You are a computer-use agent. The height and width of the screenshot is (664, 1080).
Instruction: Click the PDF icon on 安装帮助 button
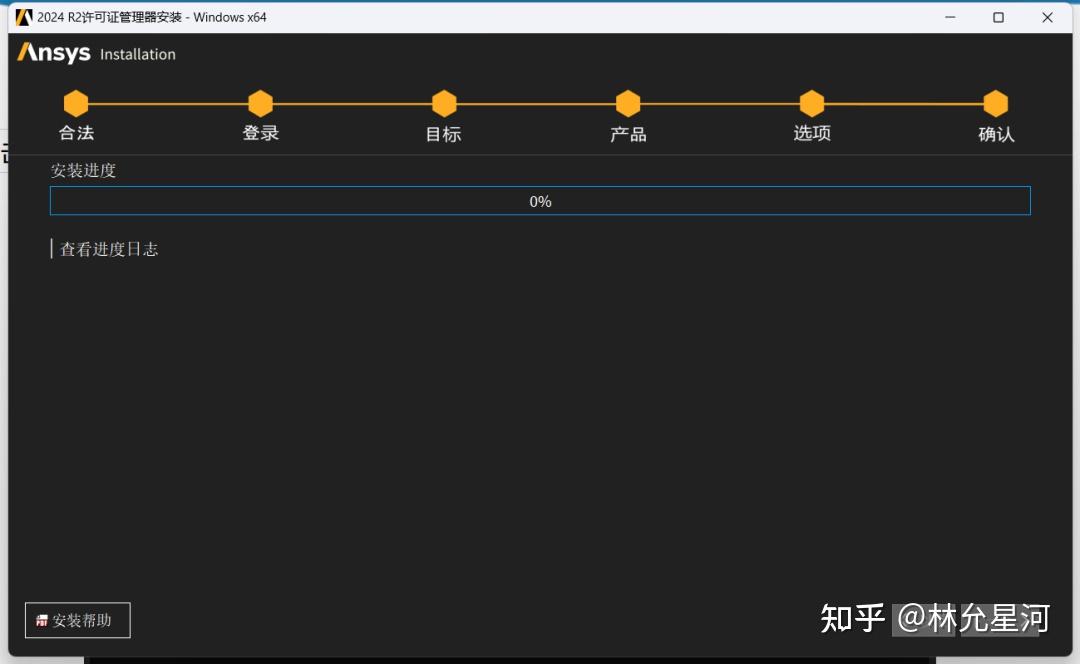pos(41,620)
